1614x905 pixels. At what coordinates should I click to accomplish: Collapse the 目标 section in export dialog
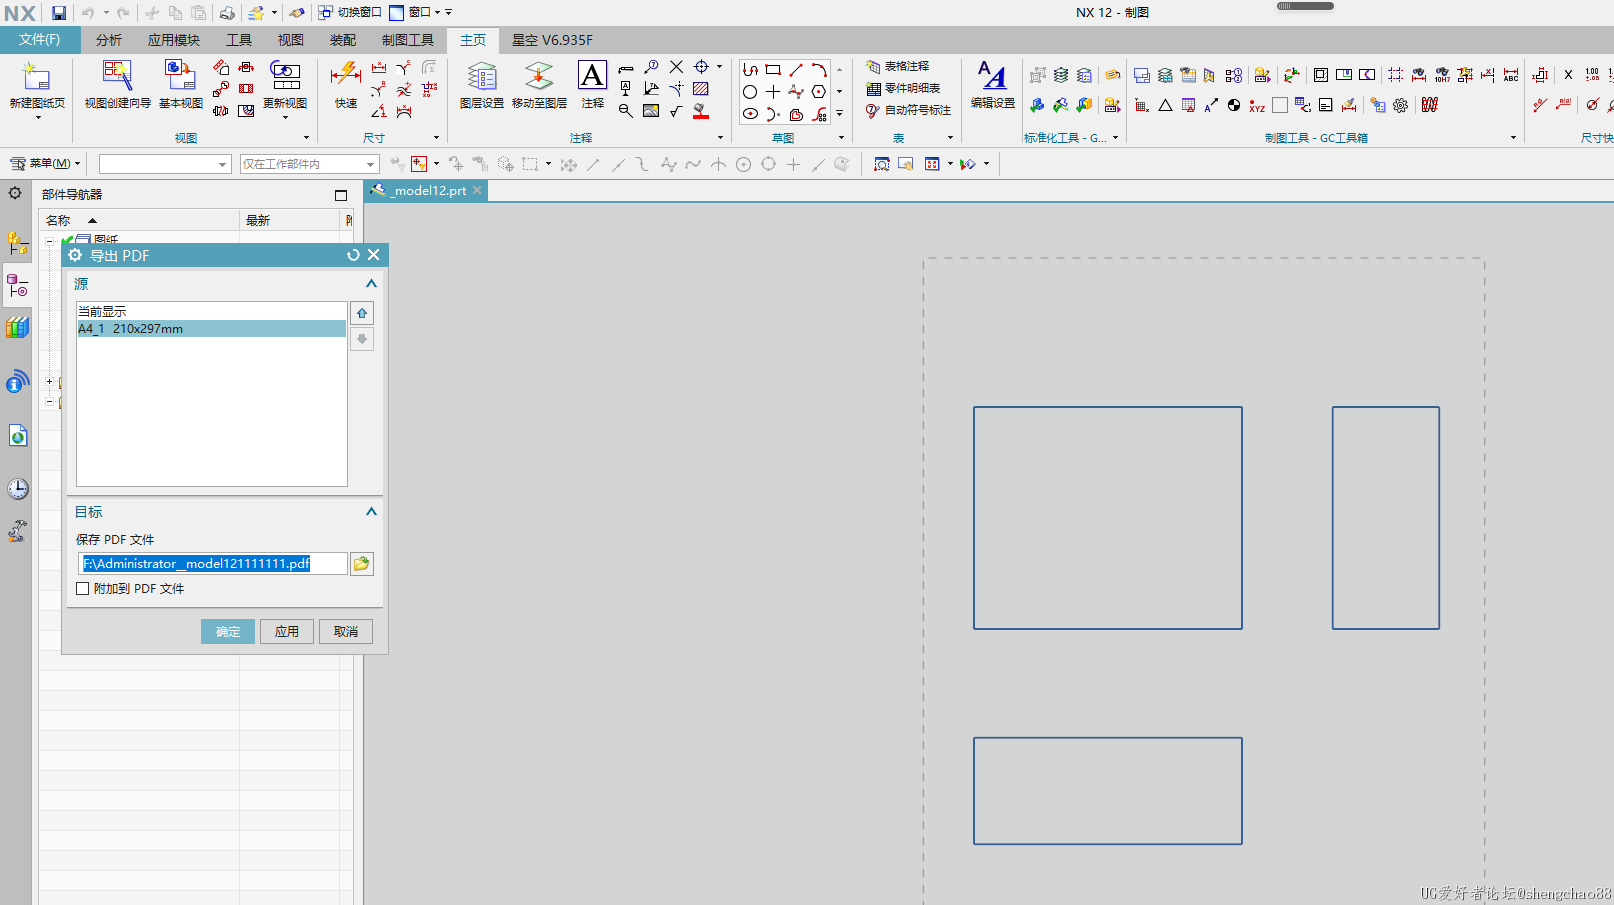tap(371, 511)
